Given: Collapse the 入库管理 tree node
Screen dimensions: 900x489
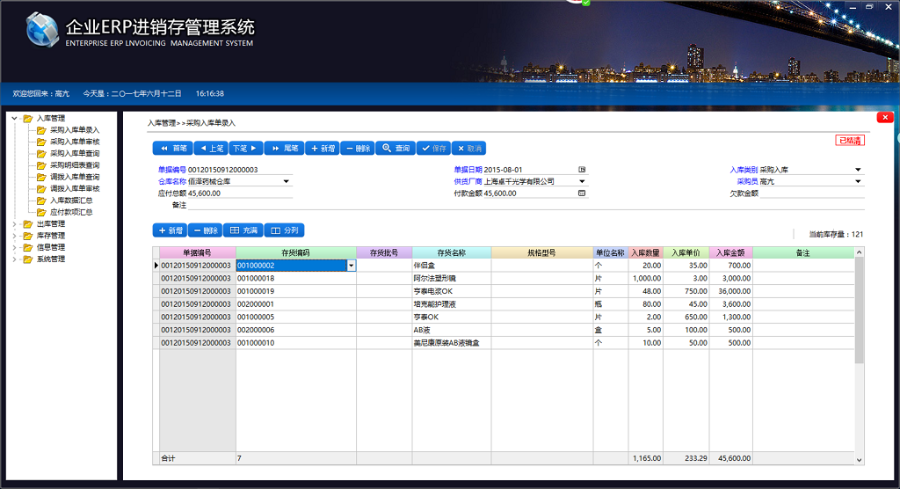Looking at the screenshot, I should pyautogui.click(x=14, y=118).
